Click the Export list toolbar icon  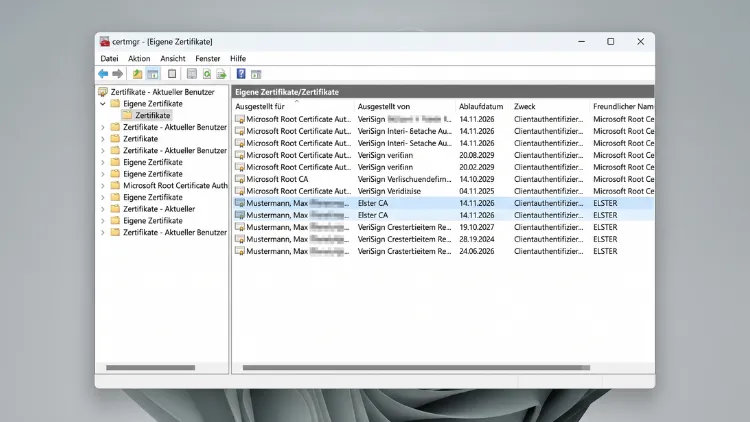click(221, 74)
